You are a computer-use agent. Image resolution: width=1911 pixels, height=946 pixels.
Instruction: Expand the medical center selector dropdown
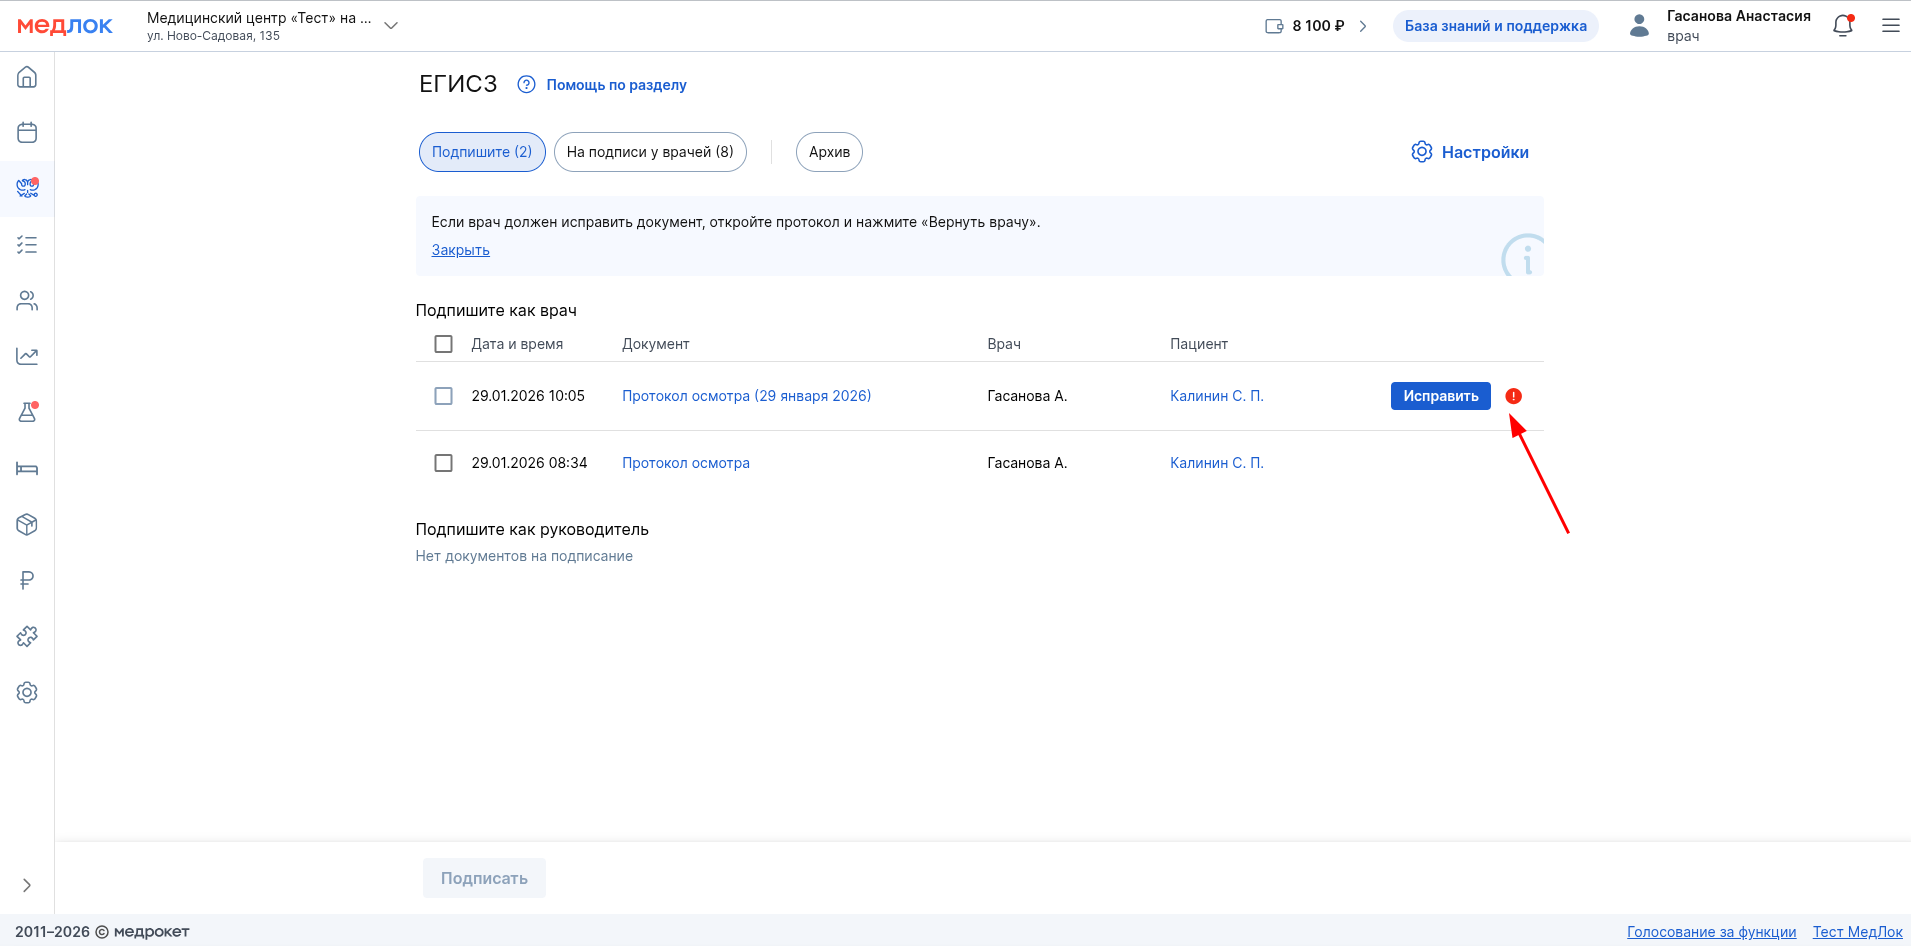391,26
